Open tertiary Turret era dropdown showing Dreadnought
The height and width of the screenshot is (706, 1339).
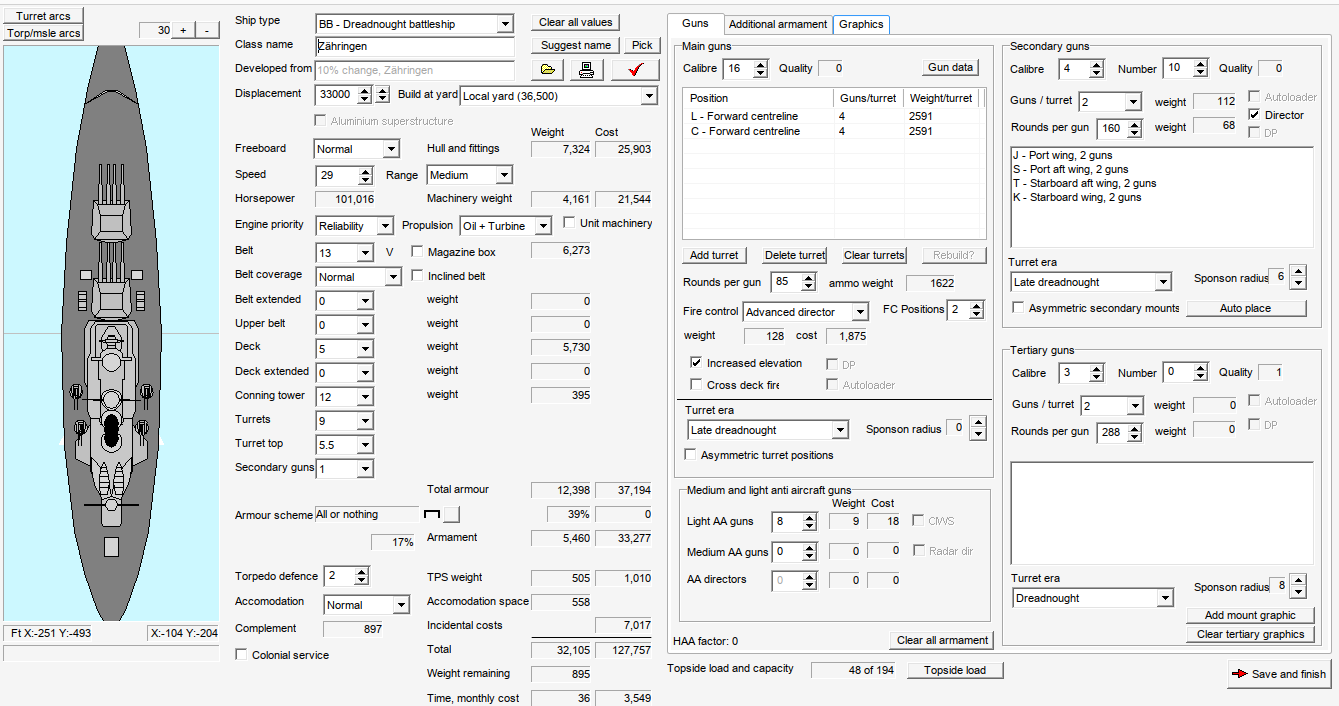(x=1164, y=598)
